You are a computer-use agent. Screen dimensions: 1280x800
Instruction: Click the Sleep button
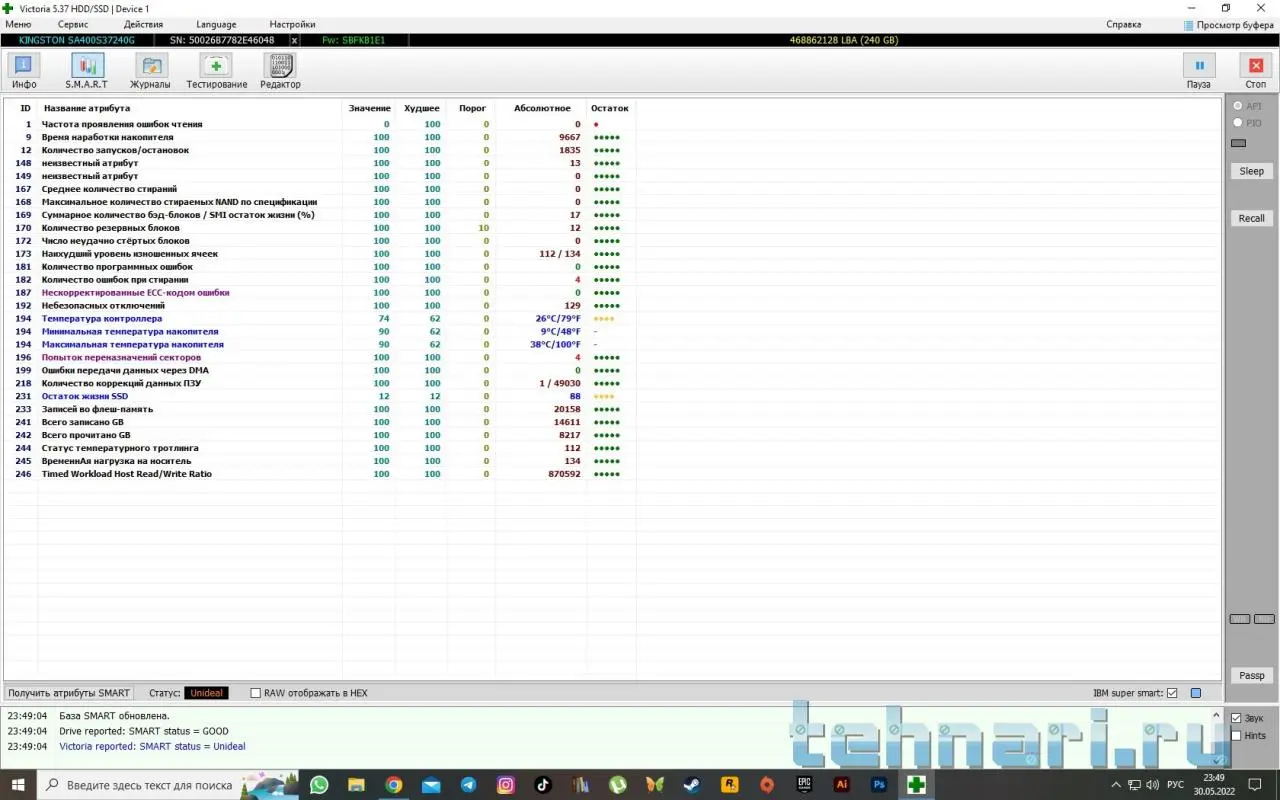(x=1251, y=171)
